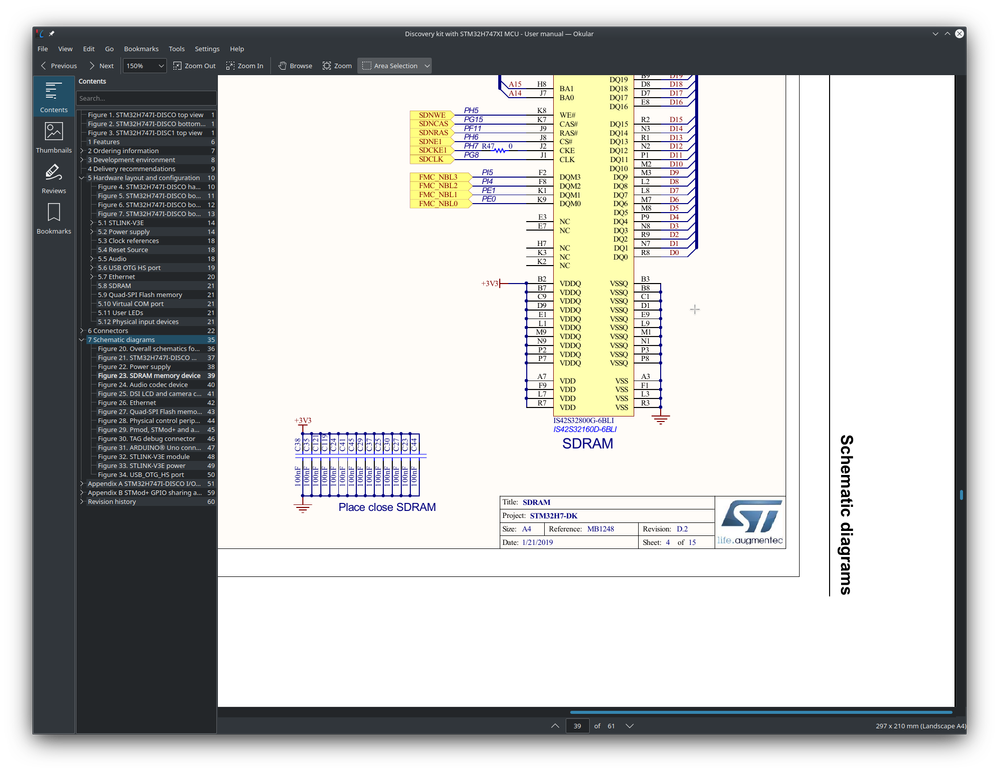Open the View menu

click(x=65, y=48)
